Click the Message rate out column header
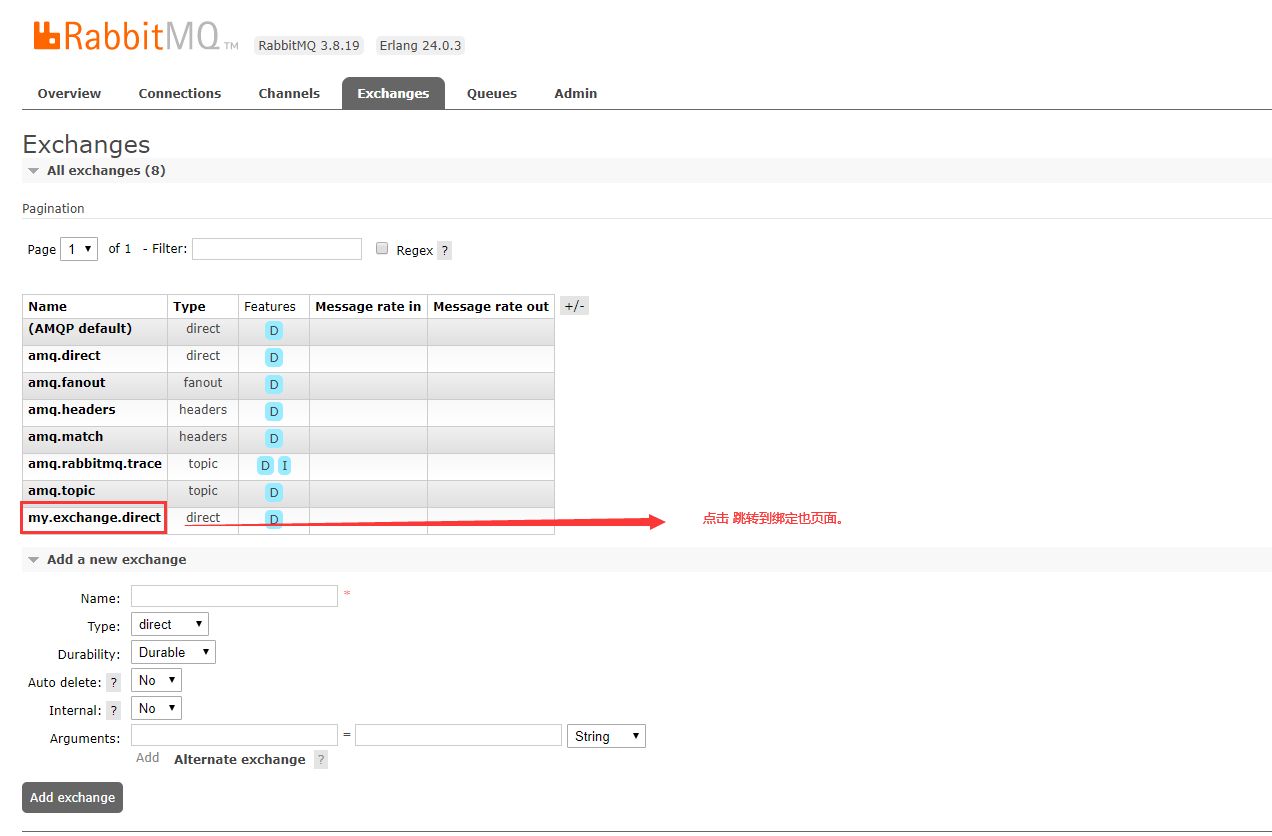The width and height of the screenshot is (1272, 836). [x=491, y=307]
